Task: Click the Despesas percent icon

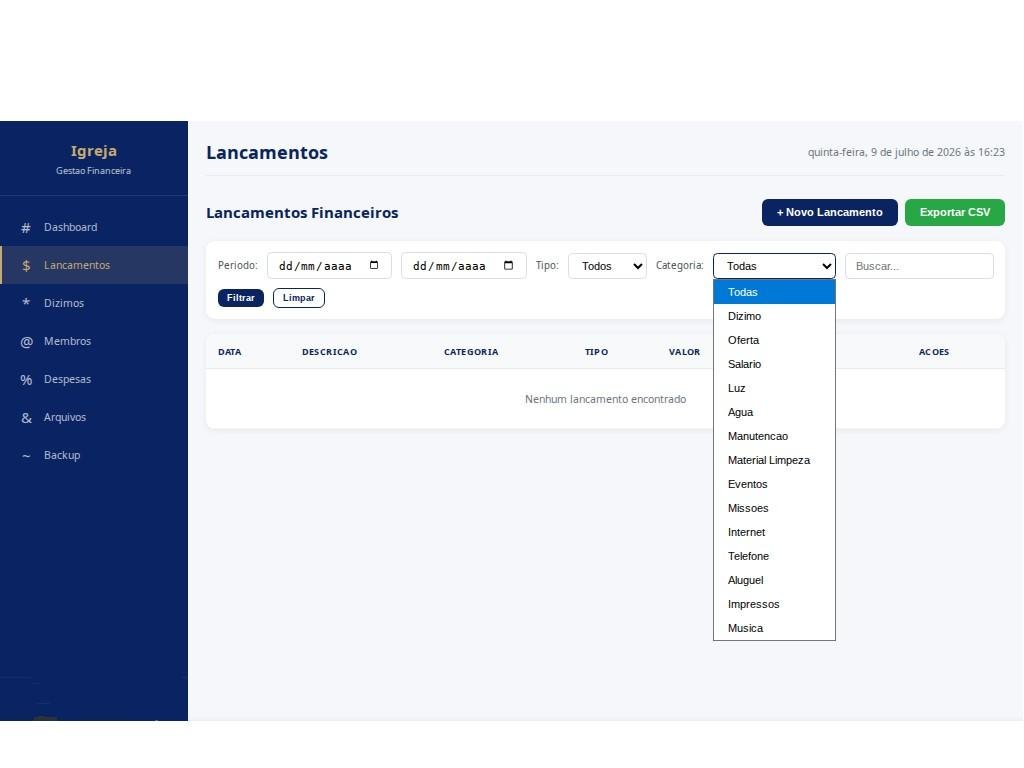Action: tap(26, 379)
